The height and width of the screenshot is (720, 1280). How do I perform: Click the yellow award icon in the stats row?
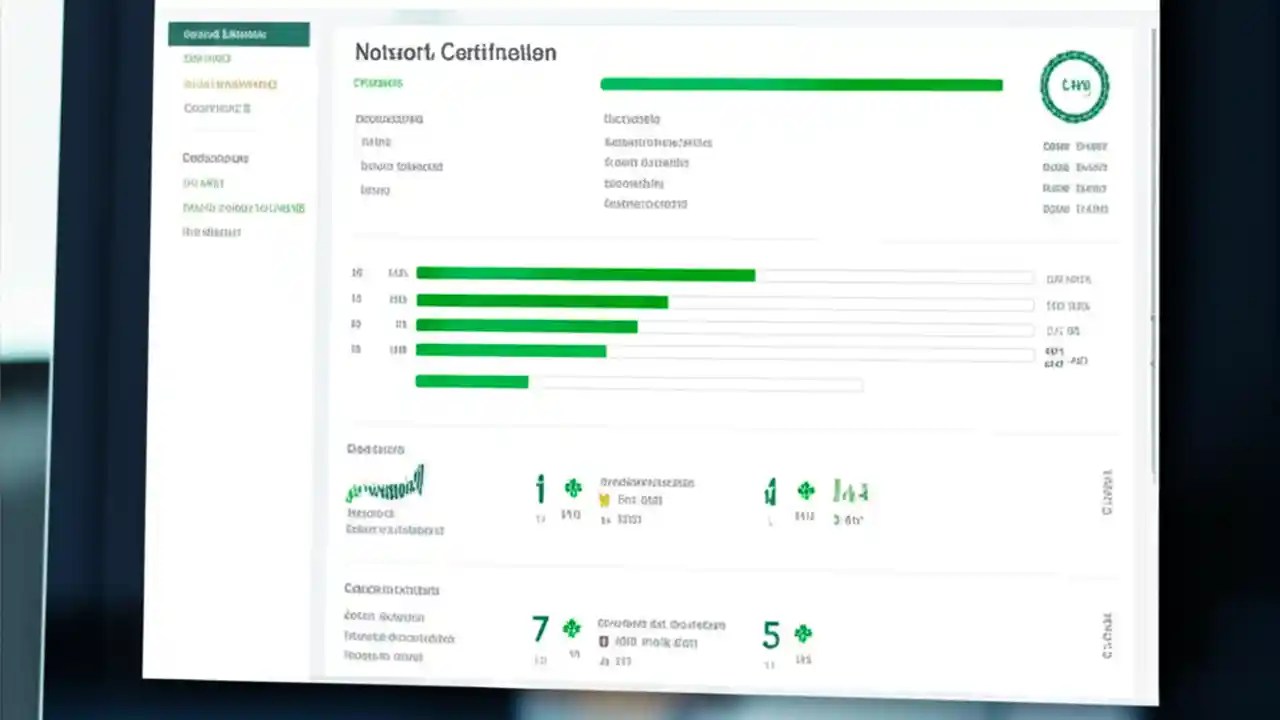(x=604, y=499)
